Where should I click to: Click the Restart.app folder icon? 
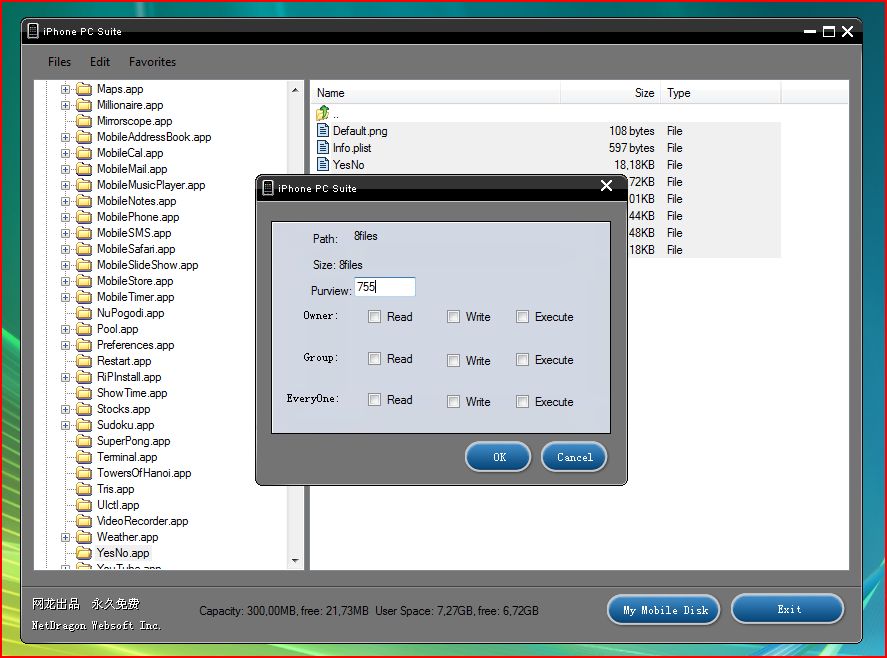pos(84,361)
